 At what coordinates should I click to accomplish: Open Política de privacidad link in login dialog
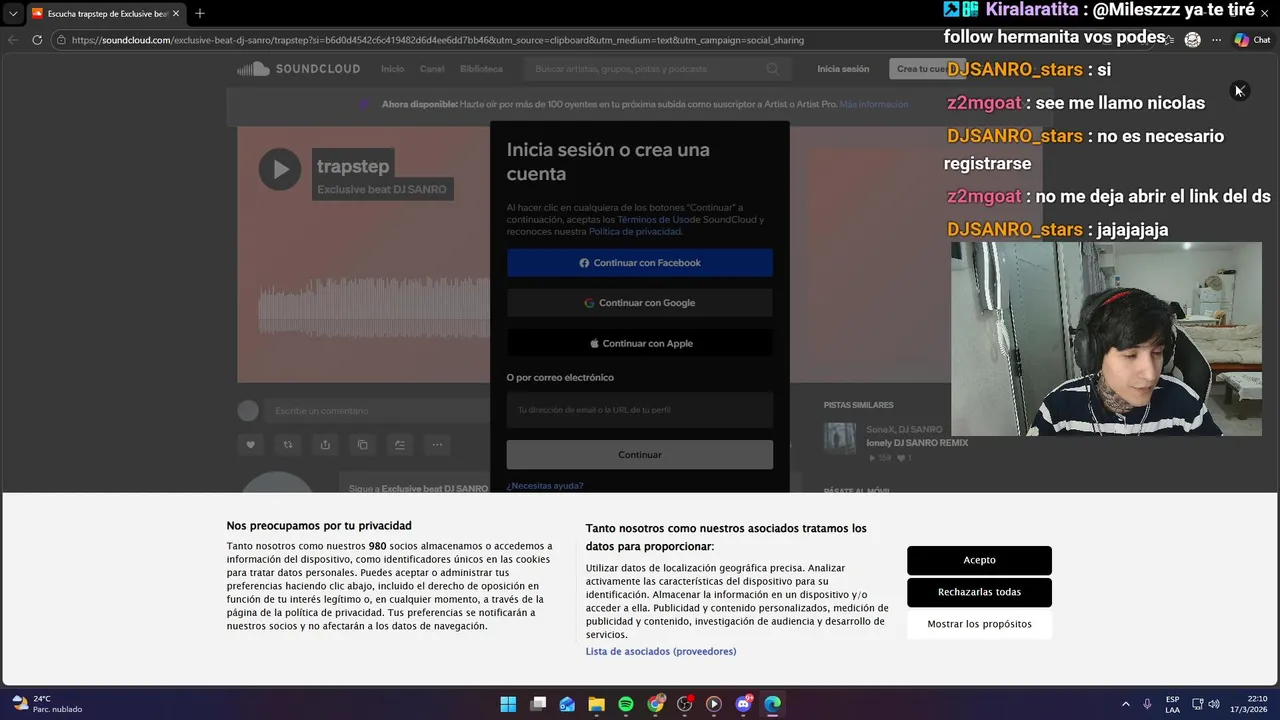[x=635, y=231]
